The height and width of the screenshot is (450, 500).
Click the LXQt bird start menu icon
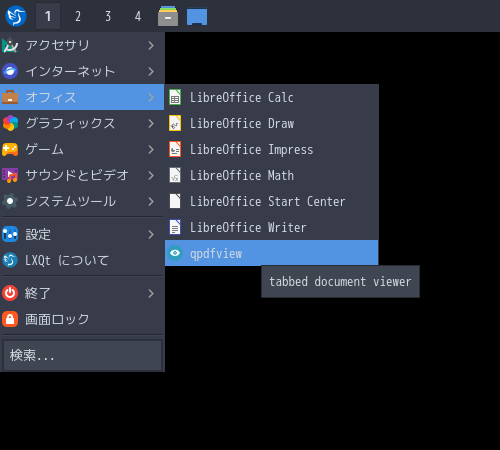tap(16, 16)
